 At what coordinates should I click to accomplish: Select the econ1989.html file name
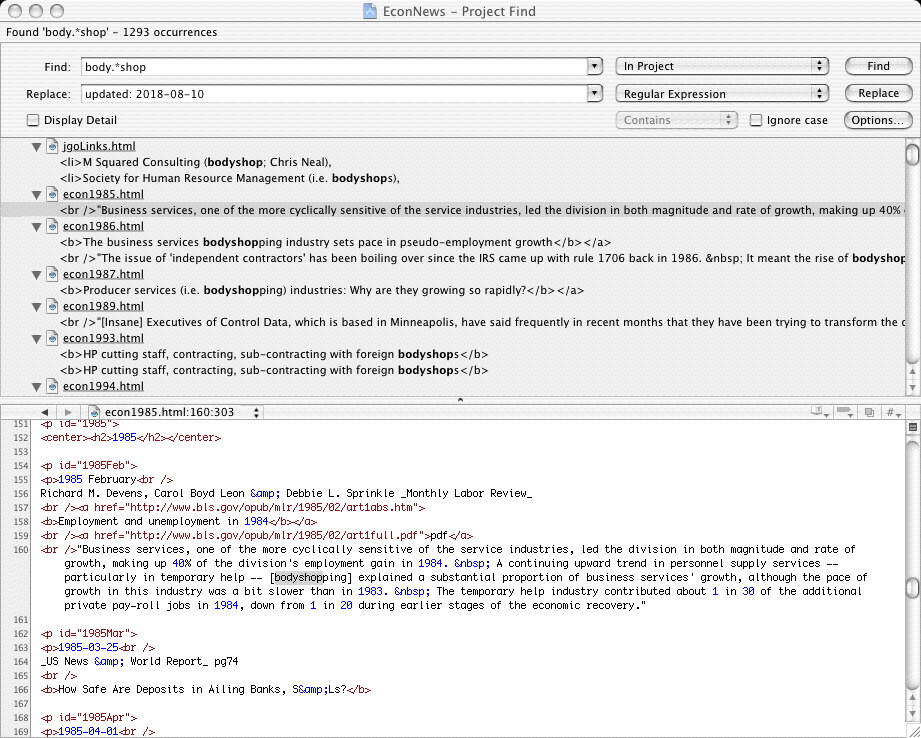[103, 306]
